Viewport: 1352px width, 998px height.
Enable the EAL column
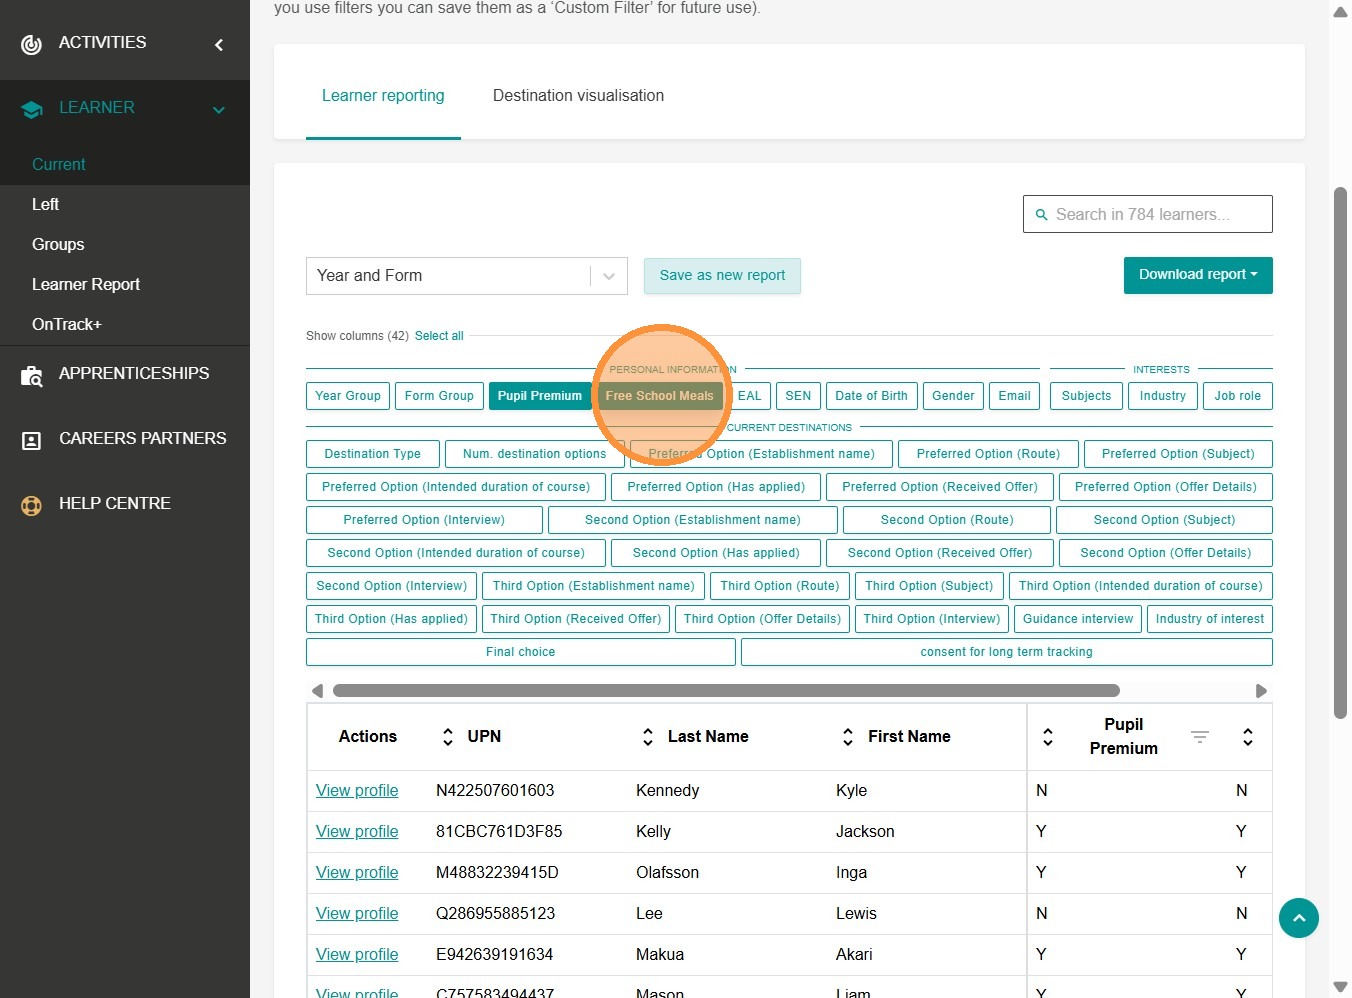click(x=750, y=396)
